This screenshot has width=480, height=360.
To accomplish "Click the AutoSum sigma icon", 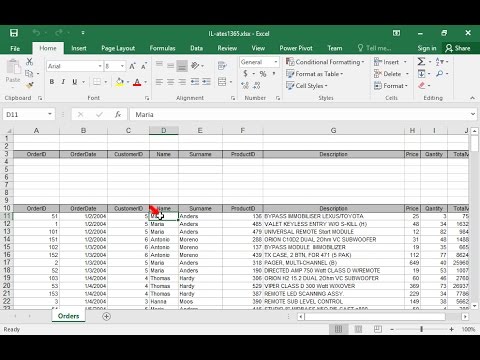I will point(421,62).
